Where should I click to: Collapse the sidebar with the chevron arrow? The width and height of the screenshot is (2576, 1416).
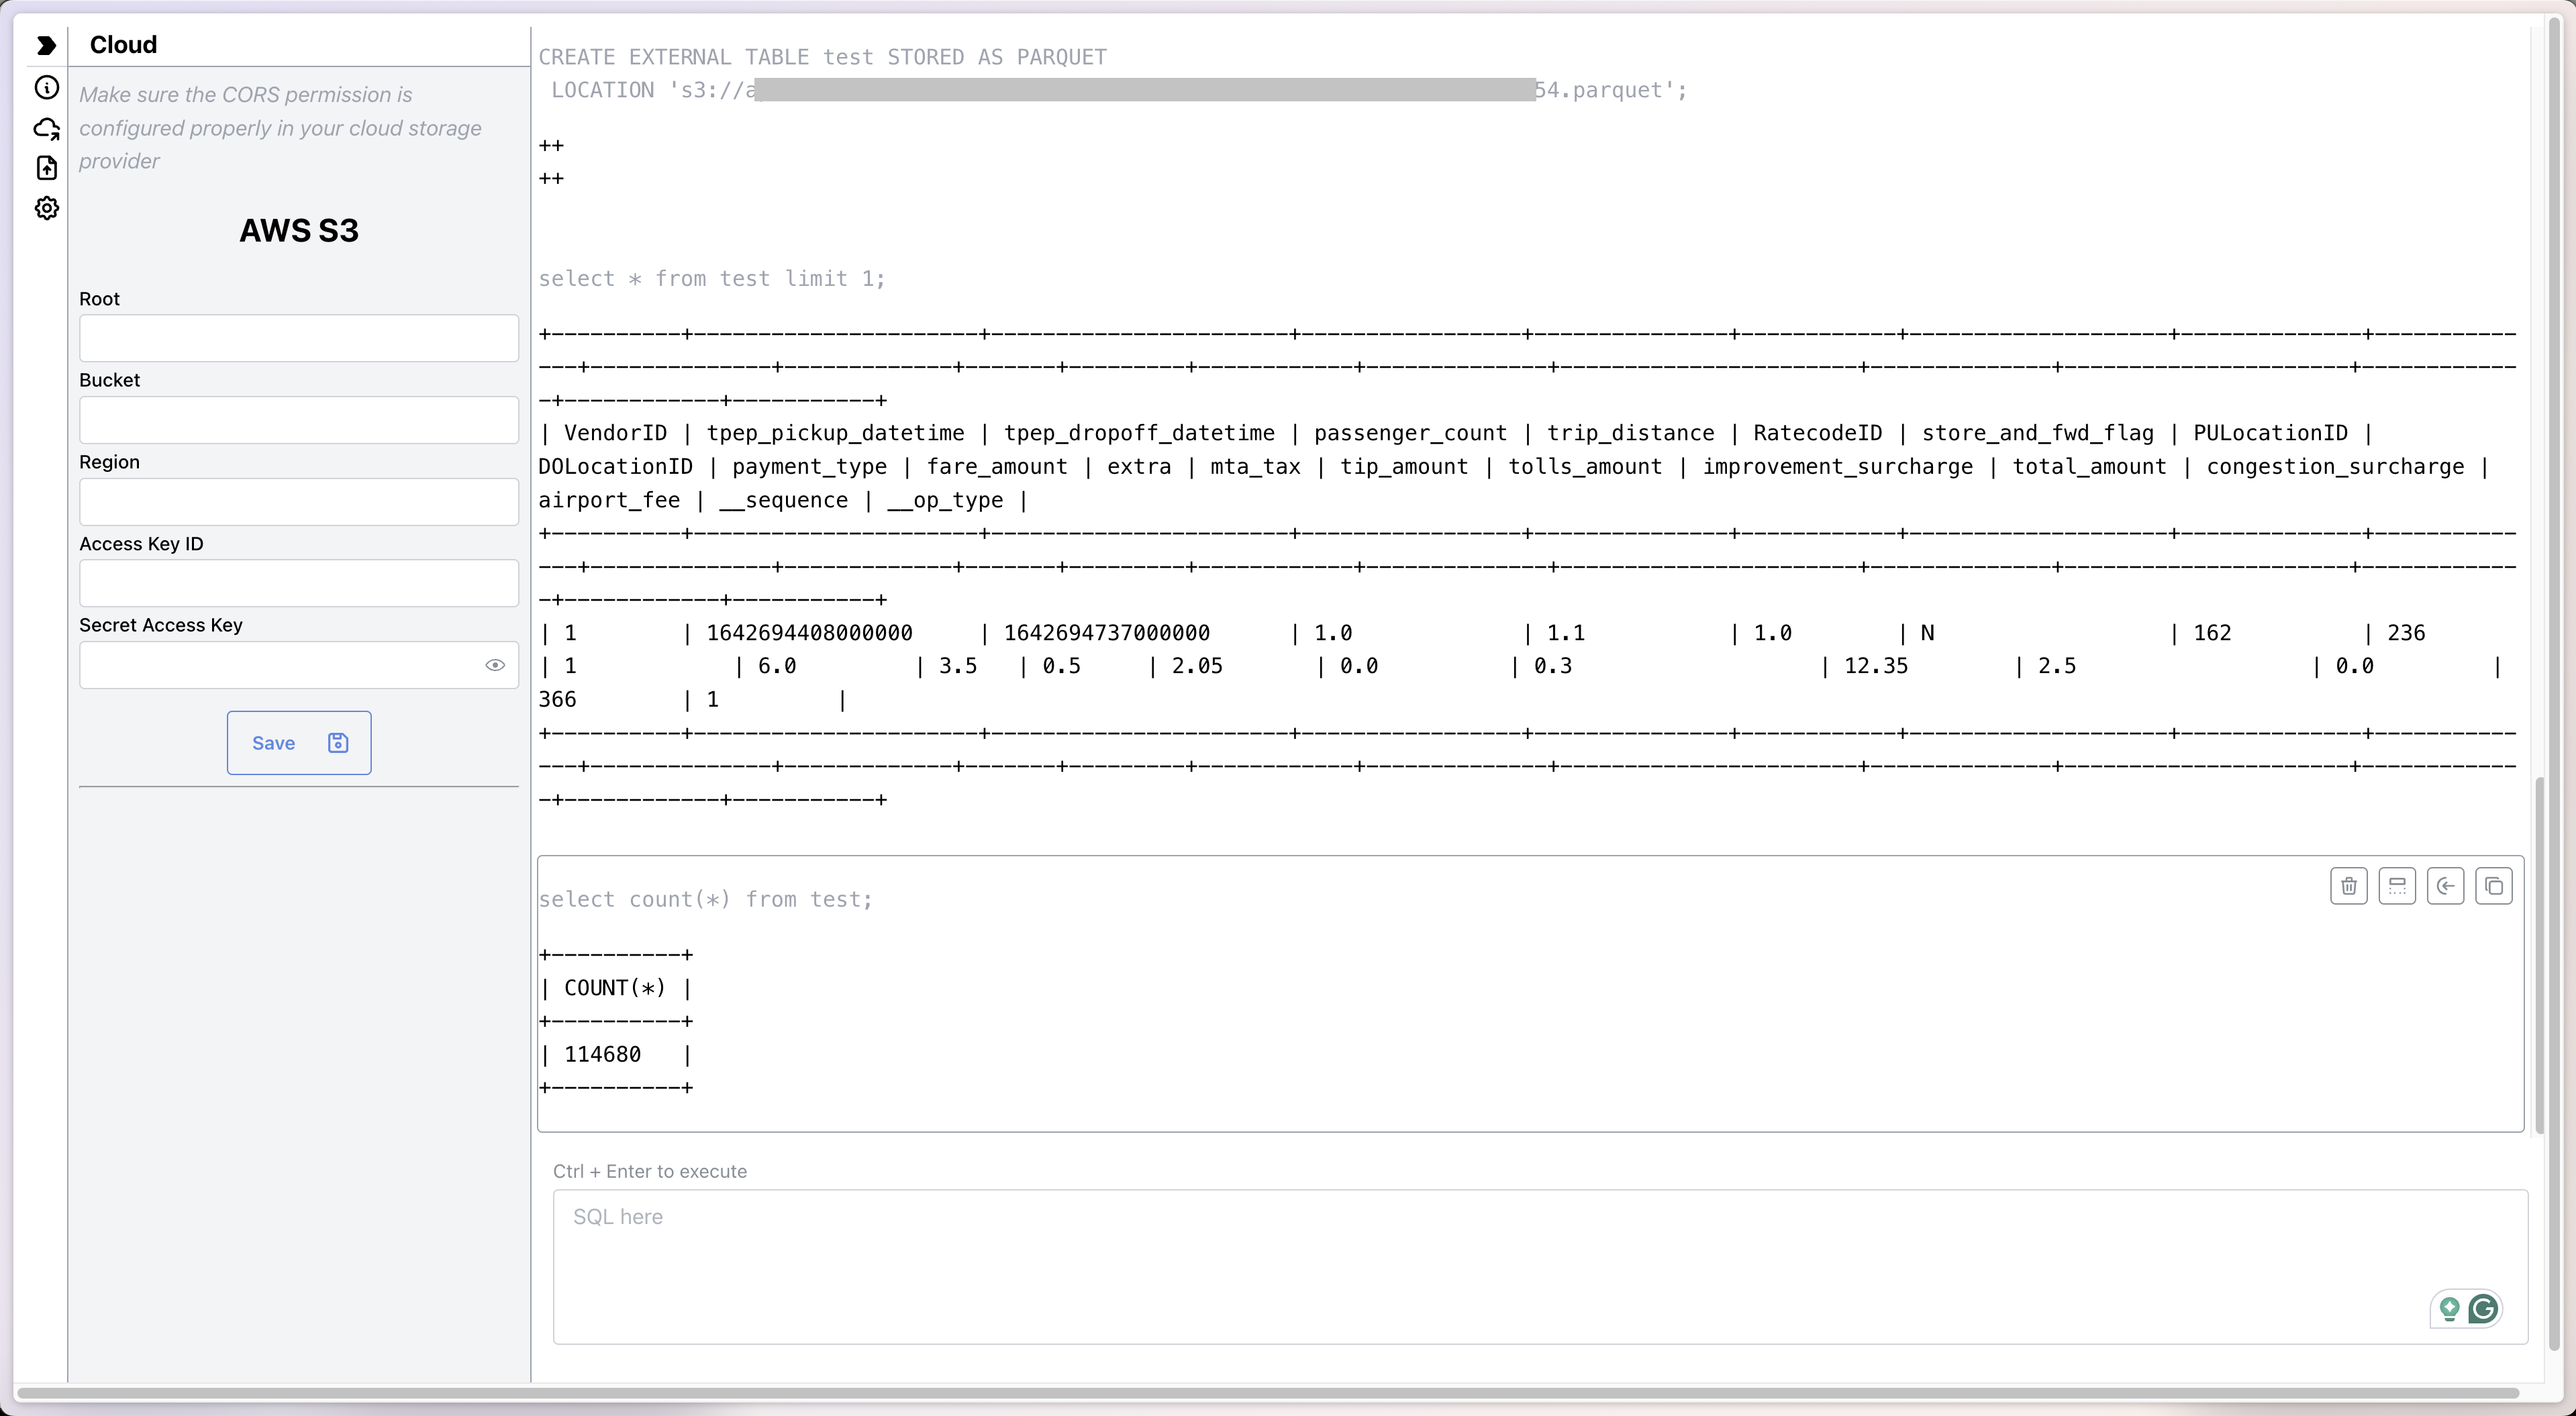click(x=46, y=45)
